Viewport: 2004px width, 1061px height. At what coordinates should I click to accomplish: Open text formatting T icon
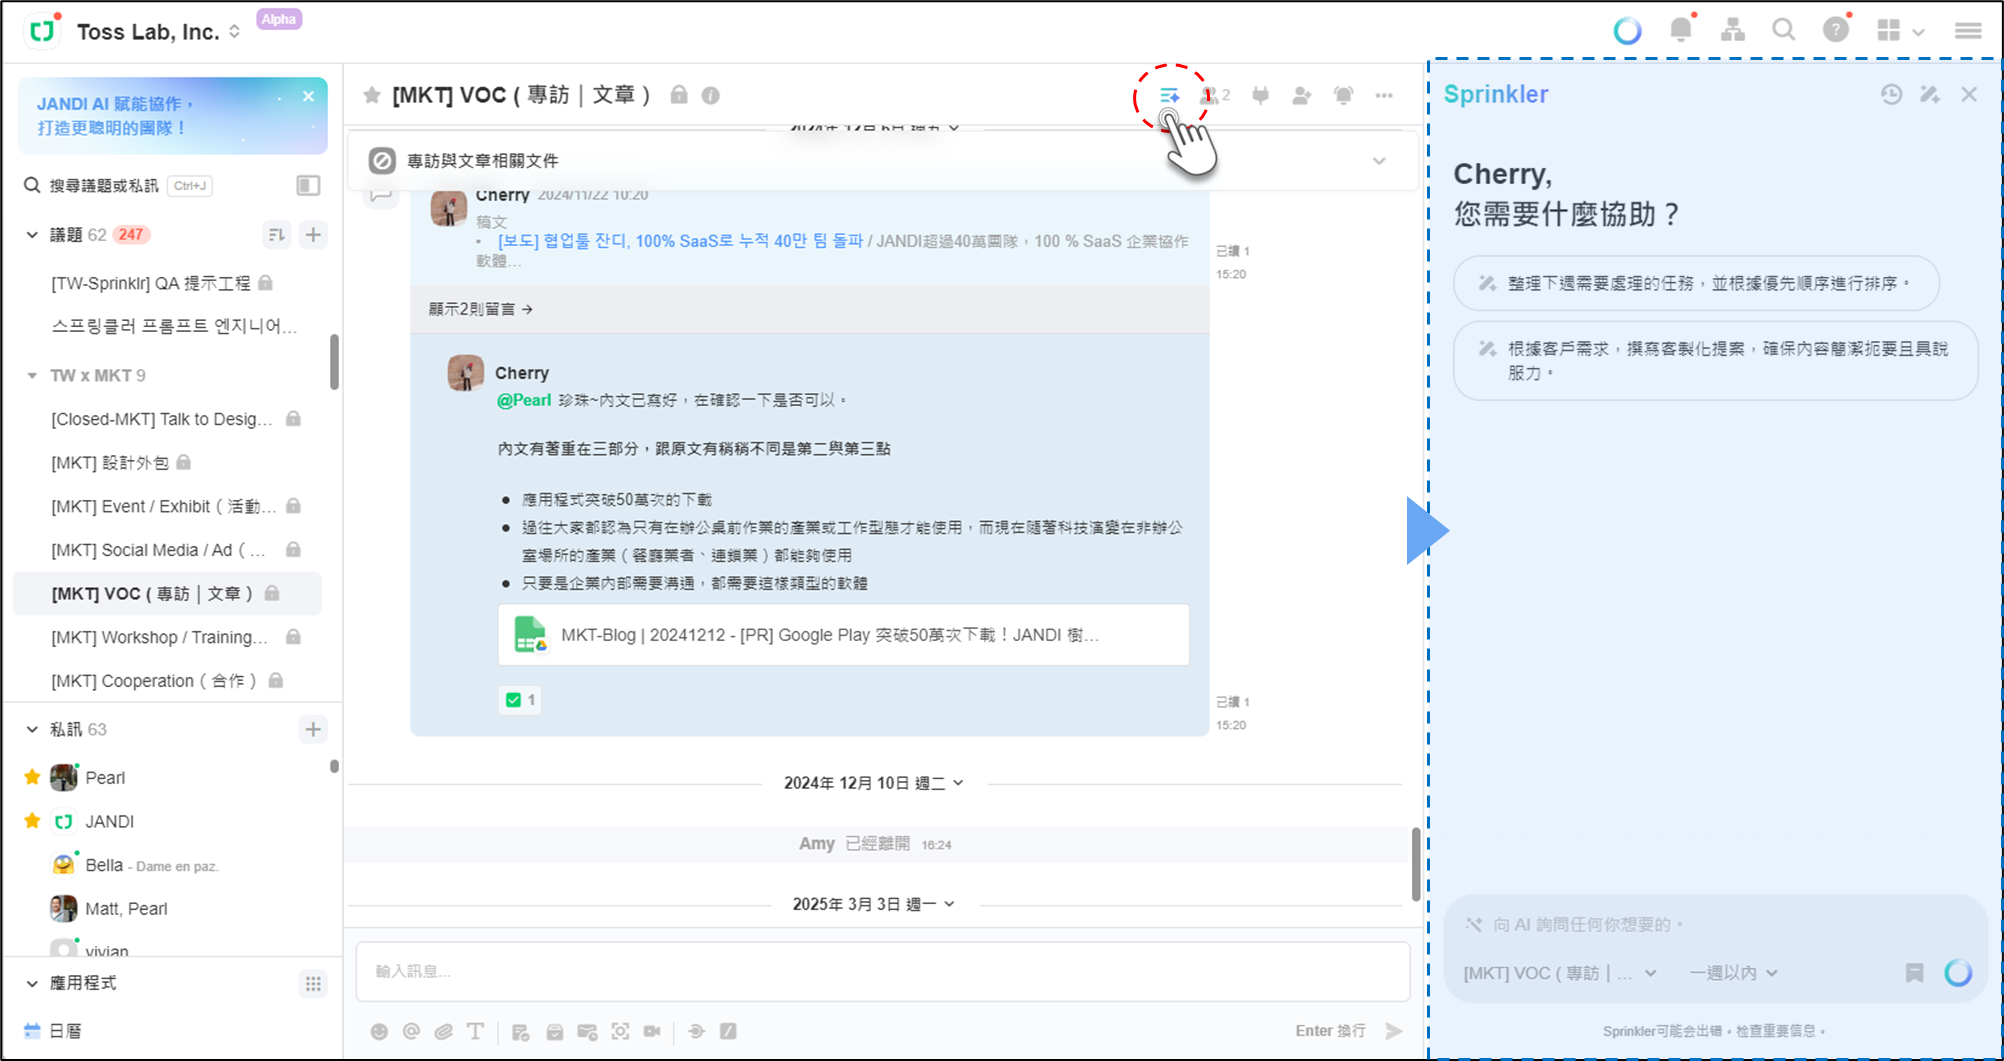pos(475,1031)
